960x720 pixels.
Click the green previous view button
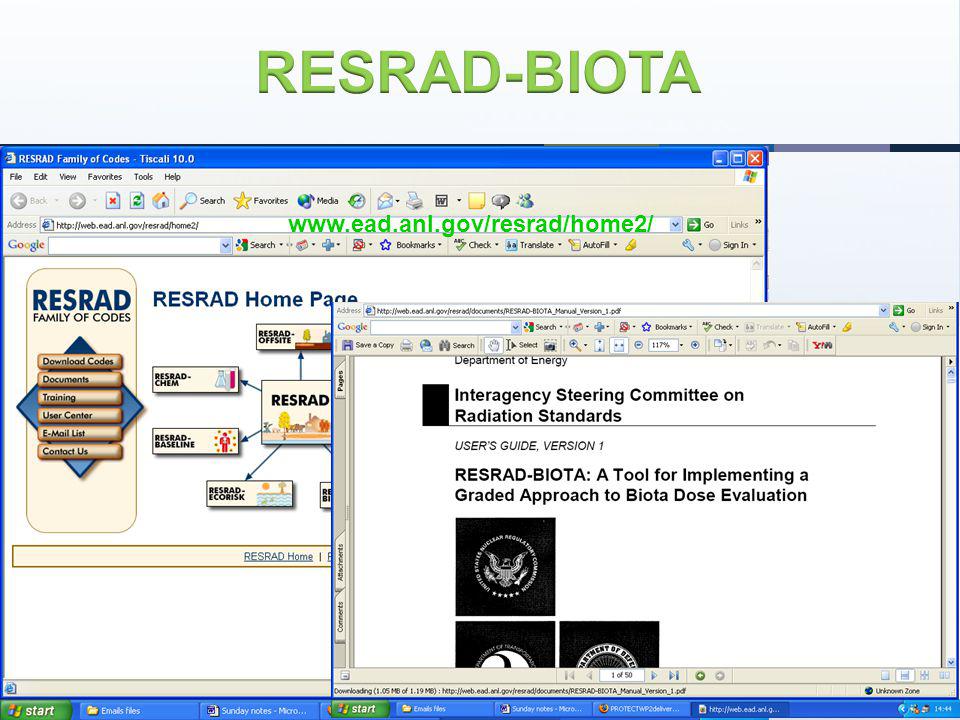click(700, 675)
